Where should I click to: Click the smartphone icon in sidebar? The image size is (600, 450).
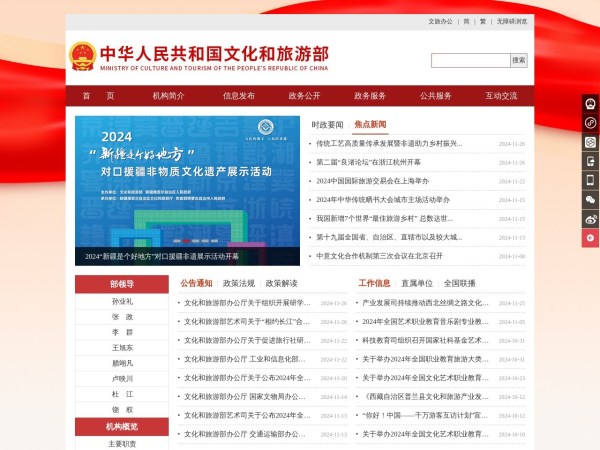point(590,180)
